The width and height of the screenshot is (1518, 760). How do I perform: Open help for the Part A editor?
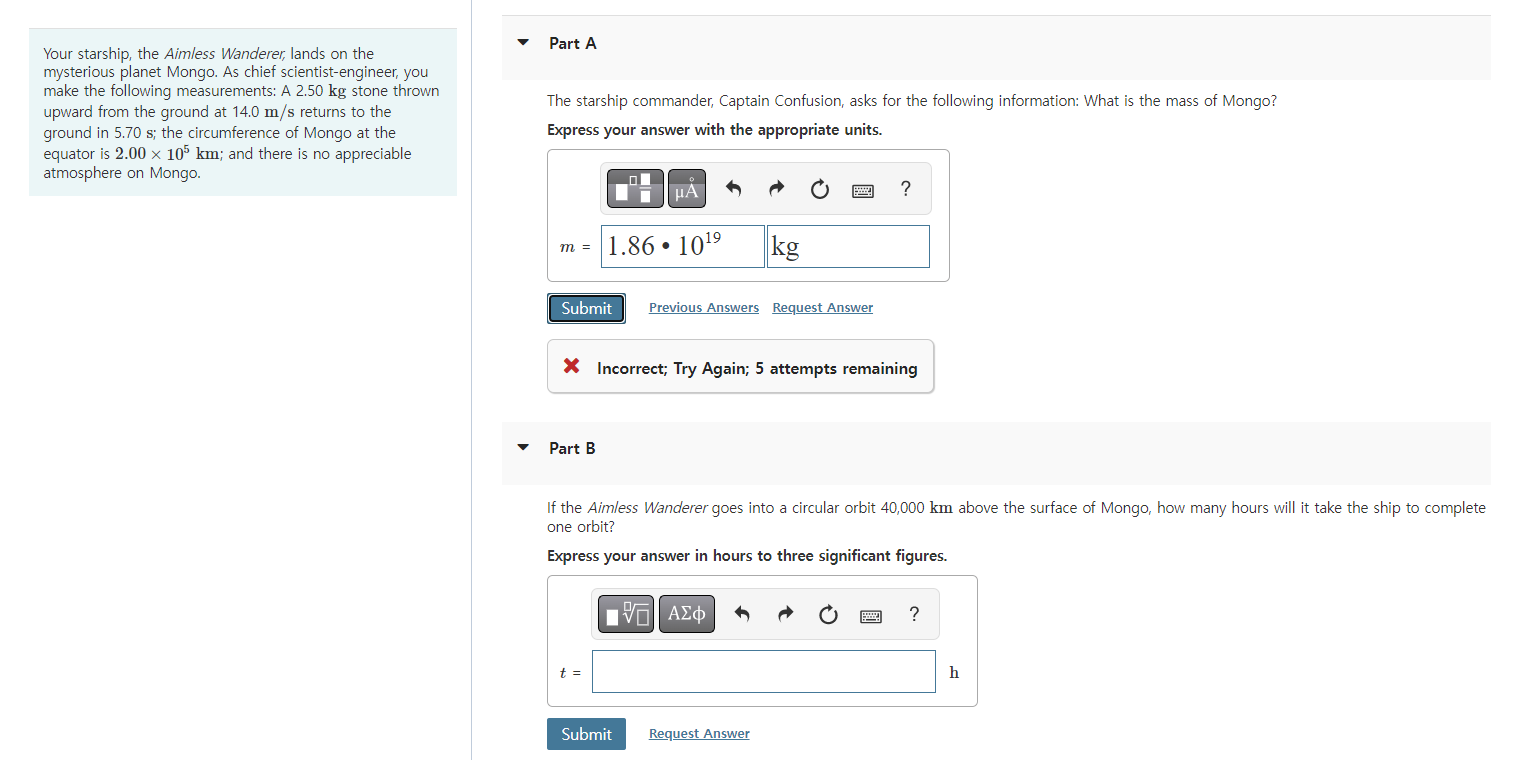point(906,188)
